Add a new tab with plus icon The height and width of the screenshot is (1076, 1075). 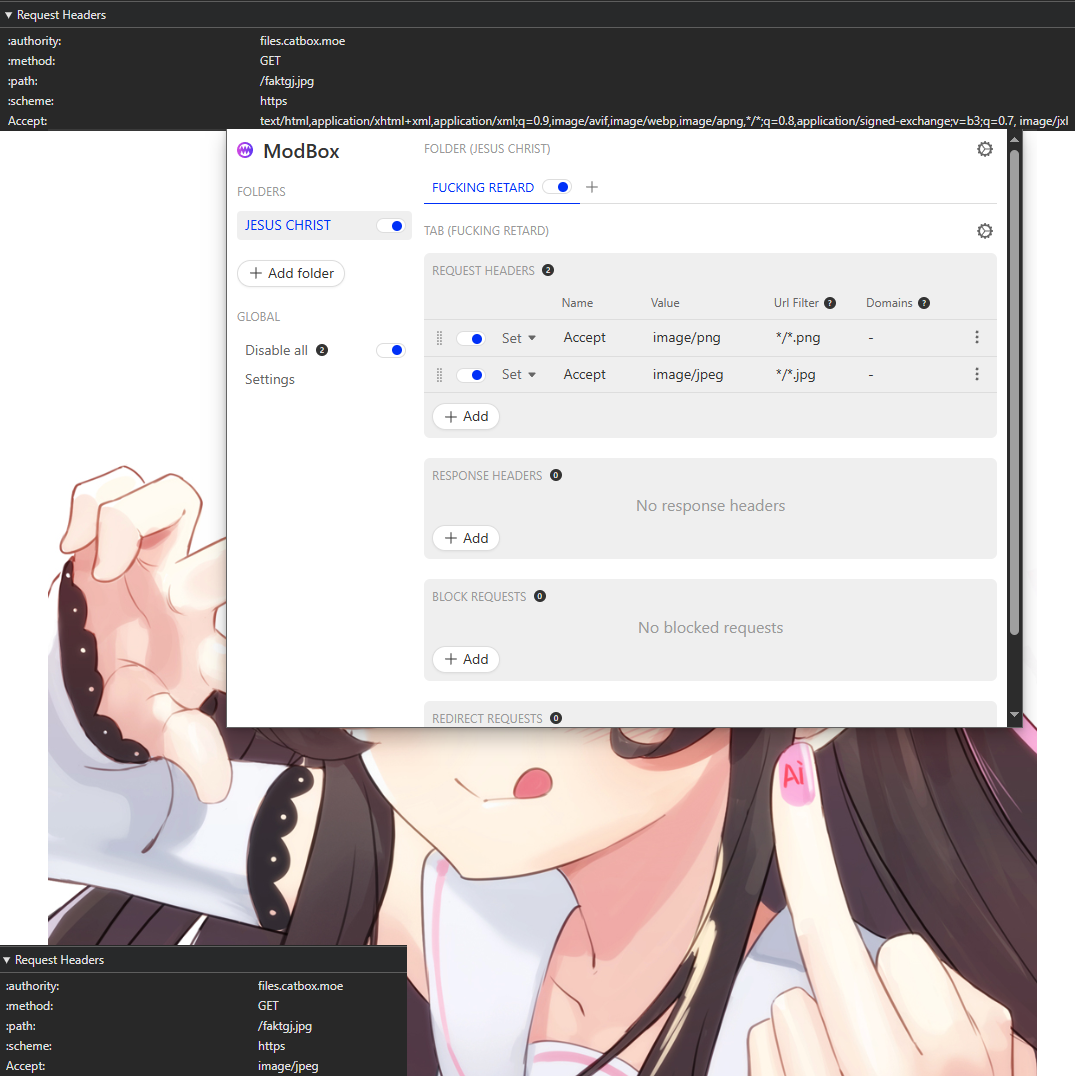[x=592, y=187]
